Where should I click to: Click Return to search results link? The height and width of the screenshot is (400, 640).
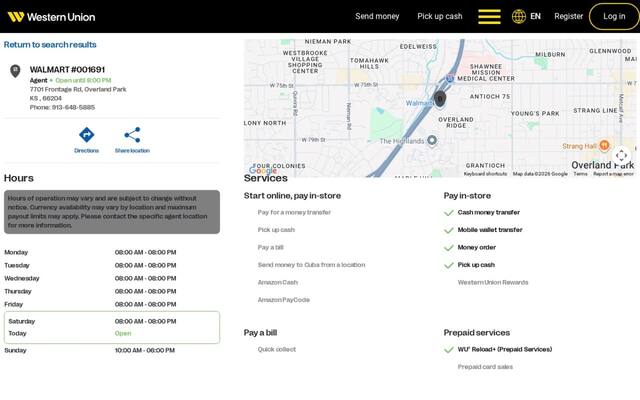tap(50, 44)
